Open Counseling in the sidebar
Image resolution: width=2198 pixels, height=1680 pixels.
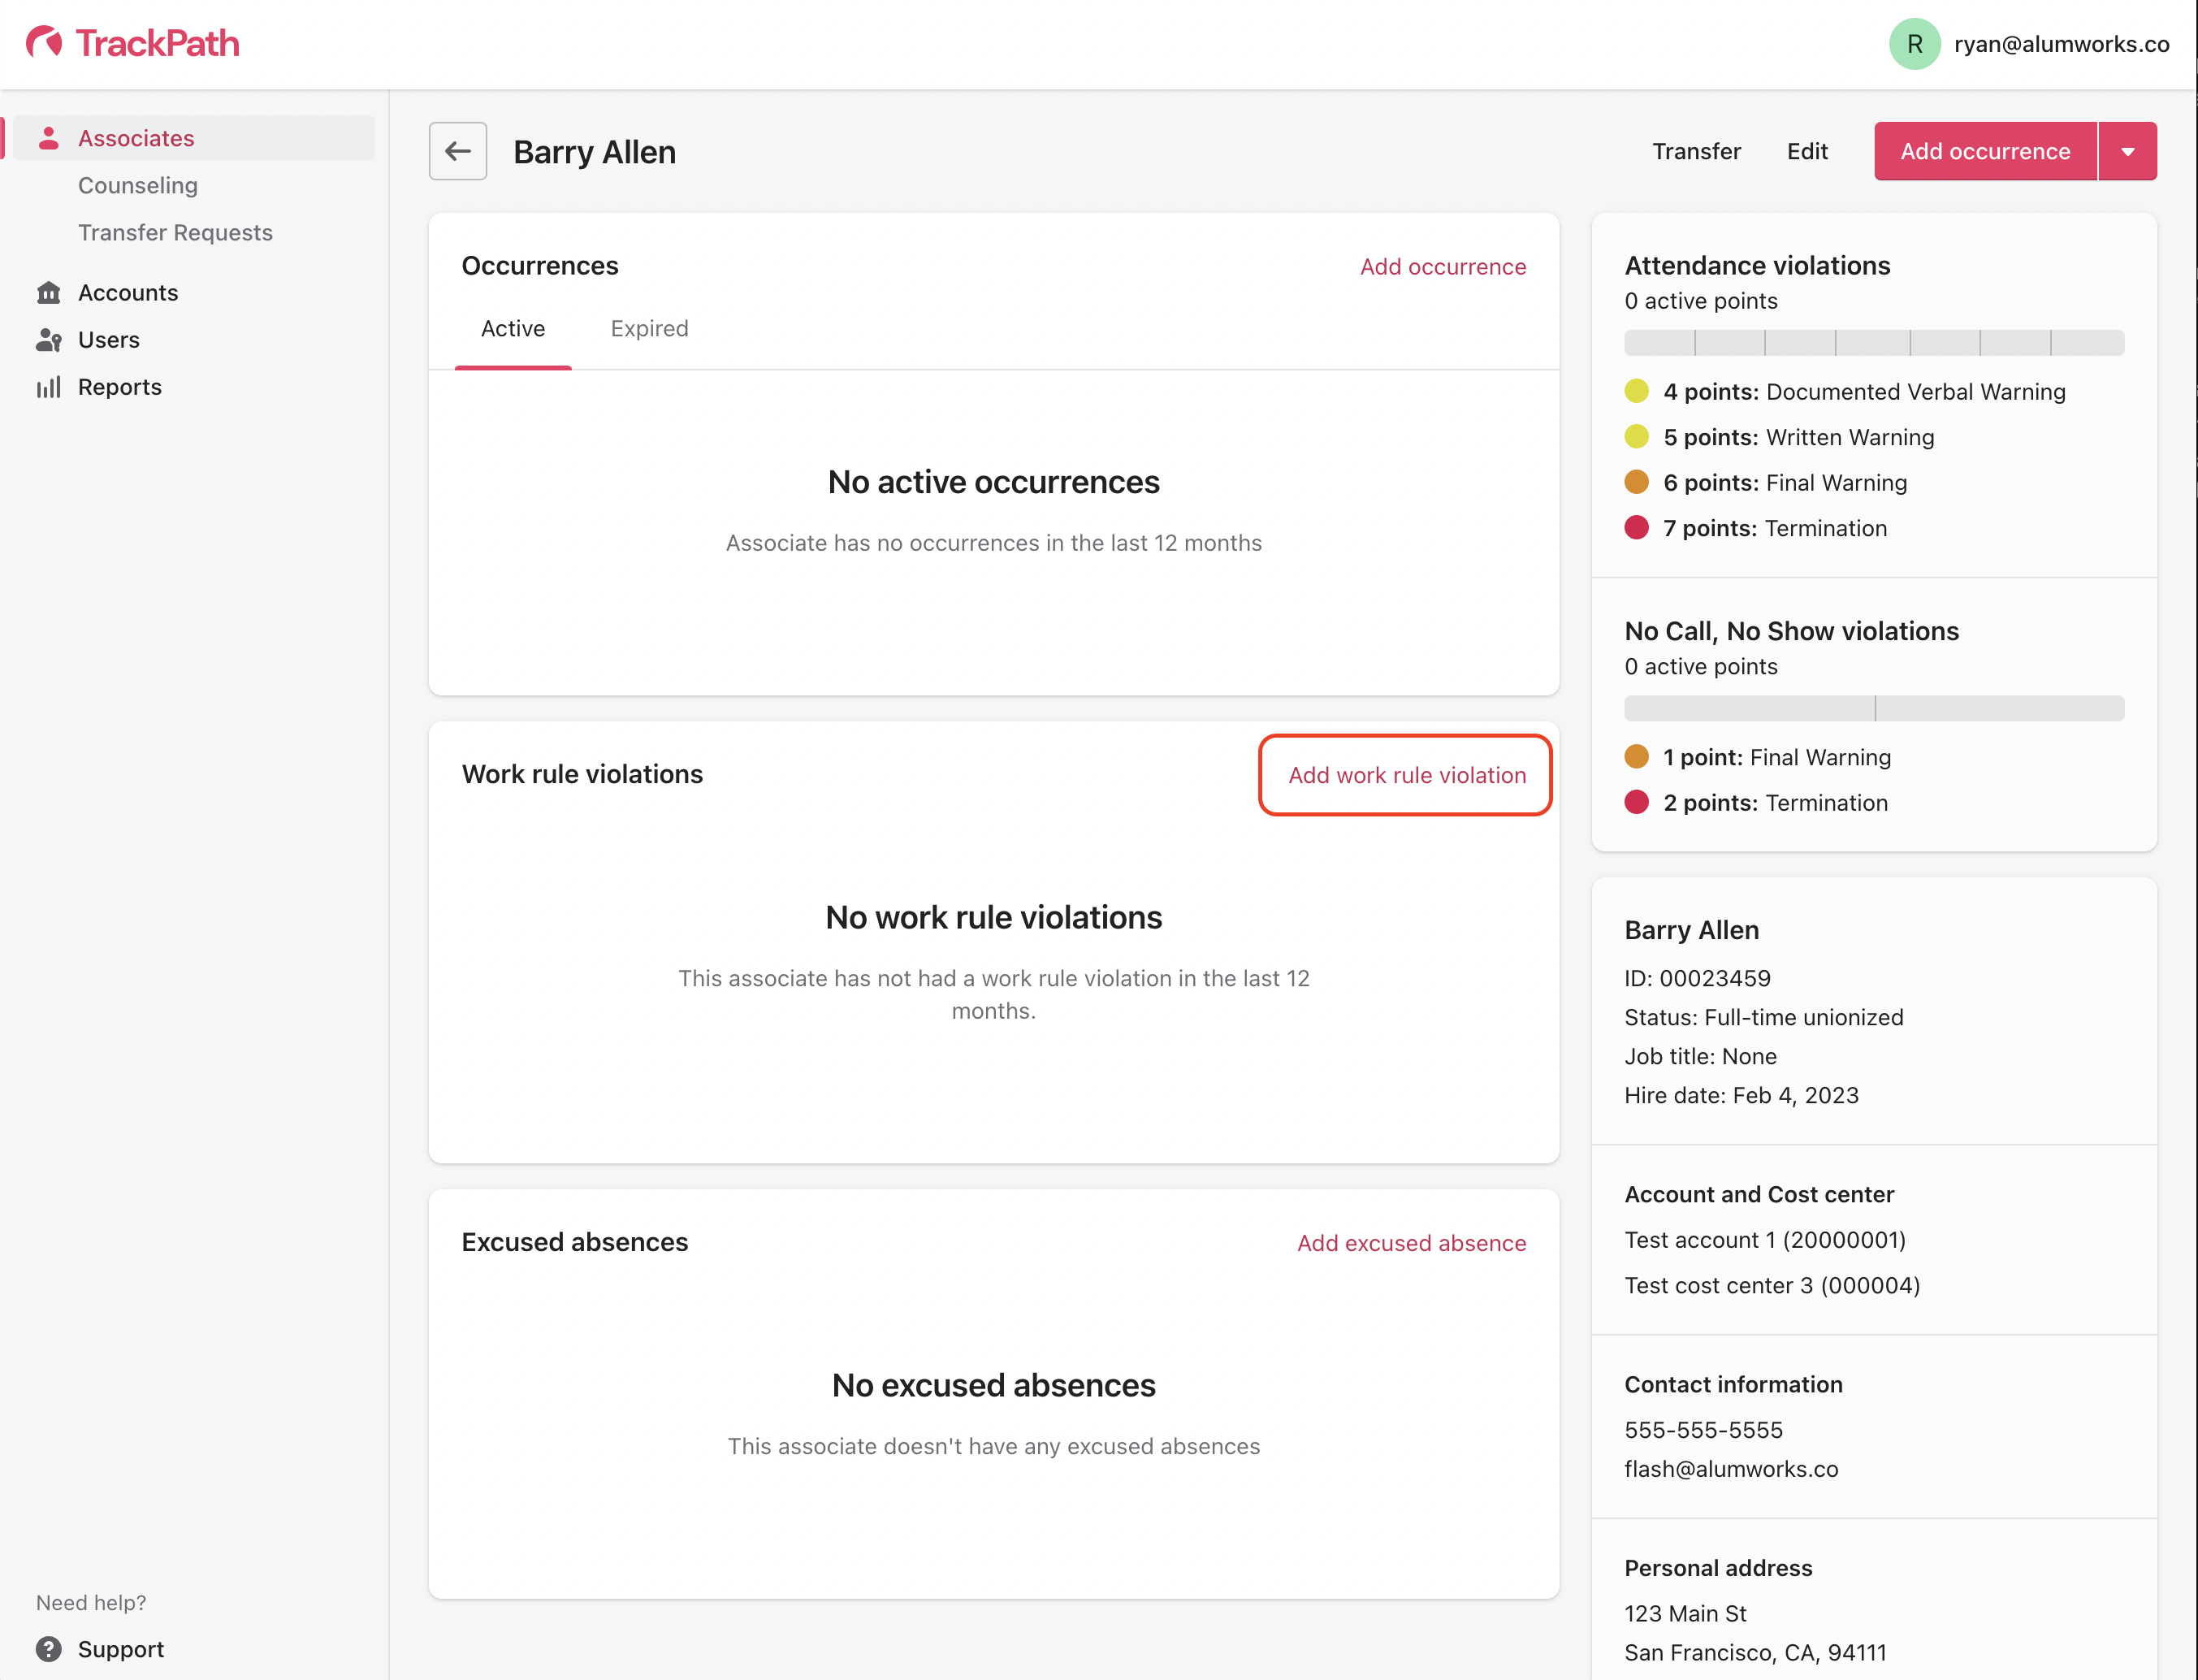point(138,185)
